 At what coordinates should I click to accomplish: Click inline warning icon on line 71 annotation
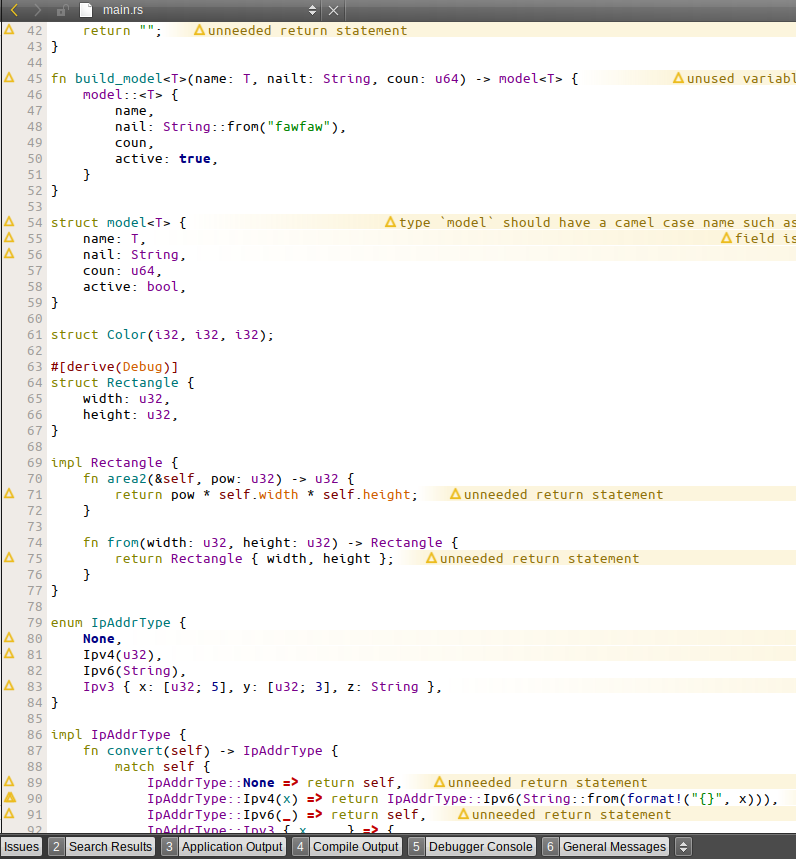(455, 494)
